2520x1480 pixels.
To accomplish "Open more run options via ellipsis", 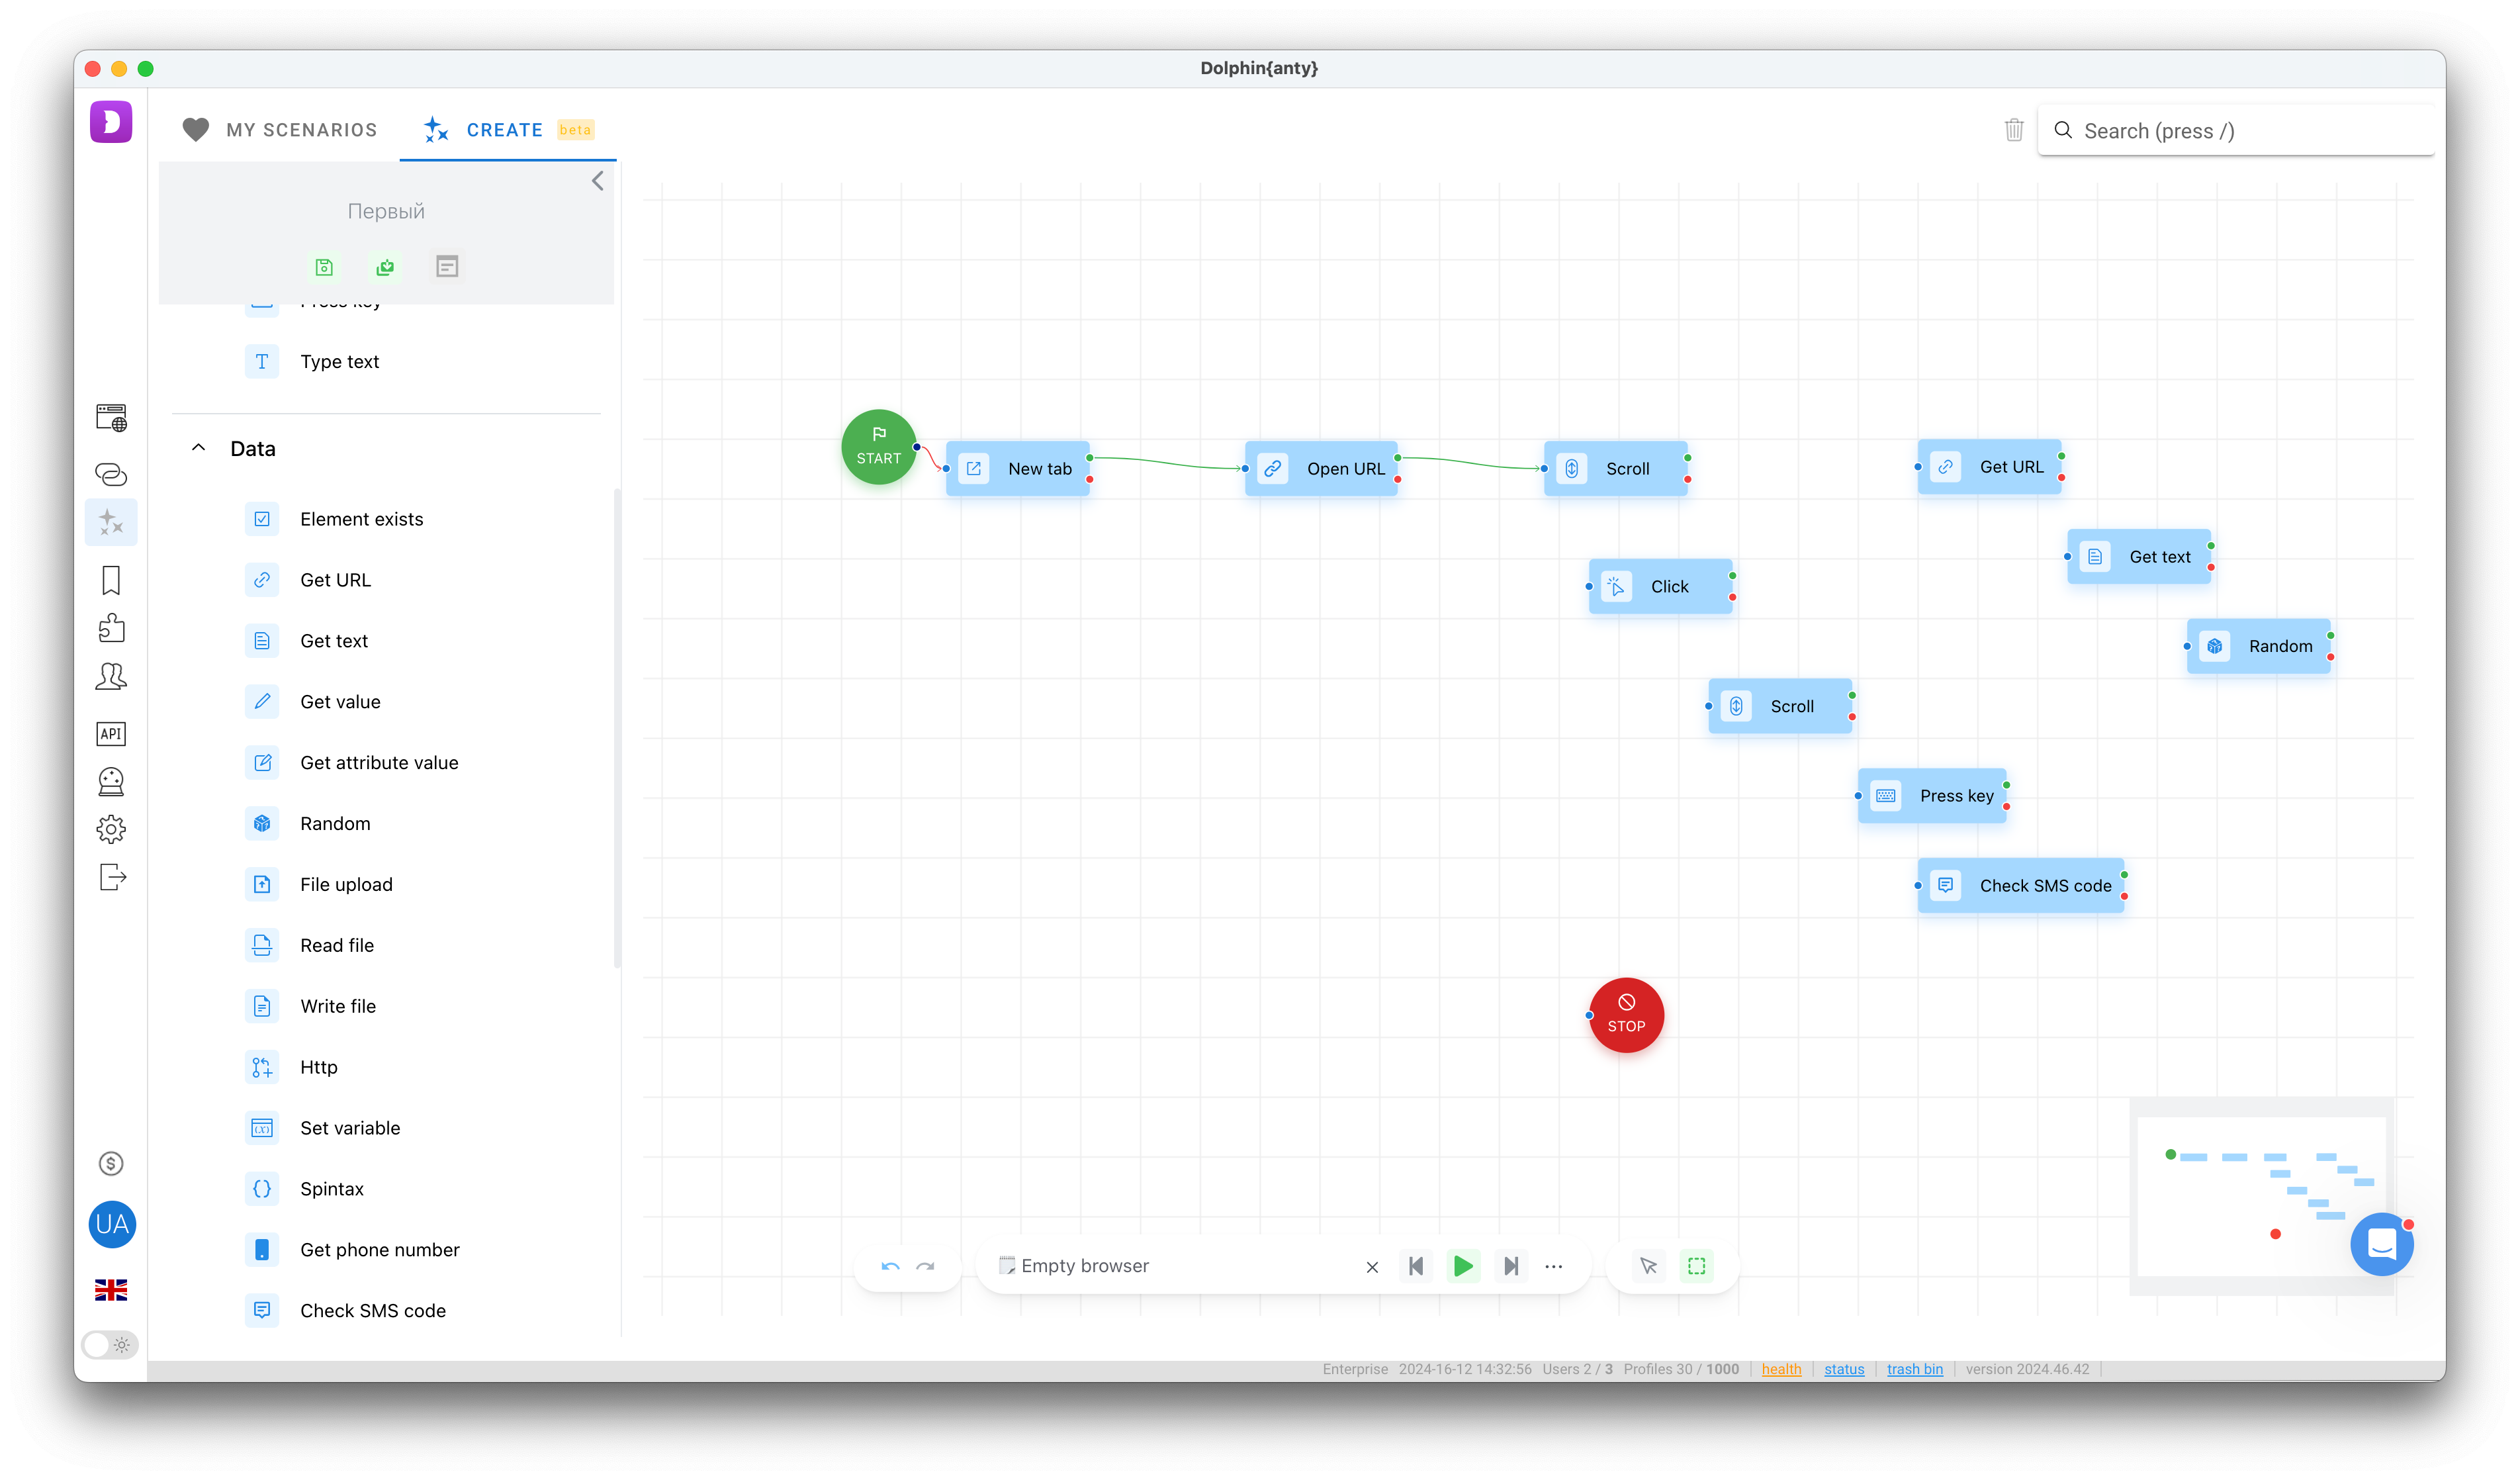I will (1554, 1266).
